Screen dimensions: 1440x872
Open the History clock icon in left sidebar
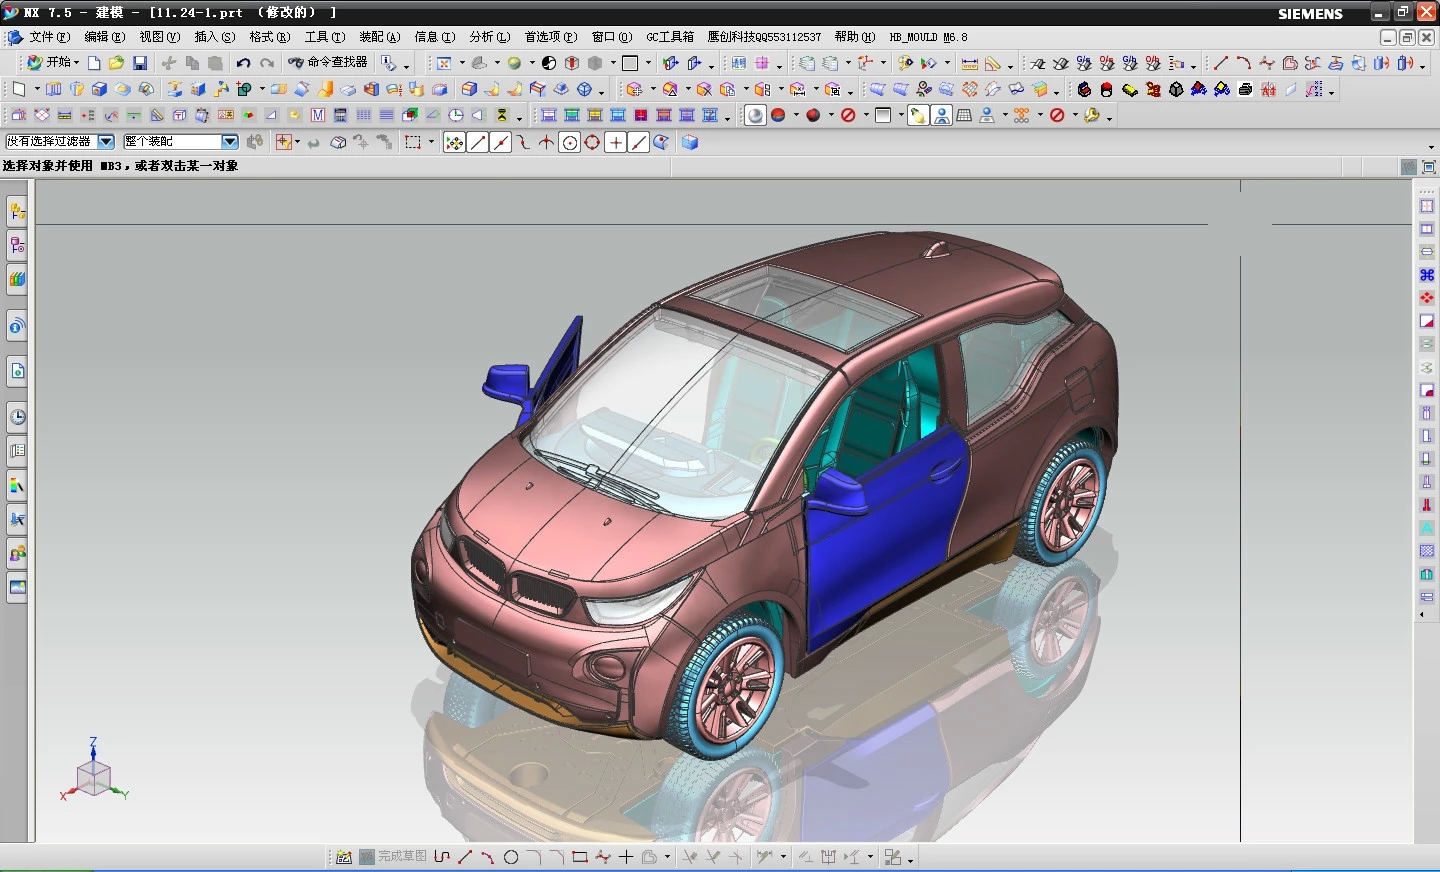[x=17, y=417]
